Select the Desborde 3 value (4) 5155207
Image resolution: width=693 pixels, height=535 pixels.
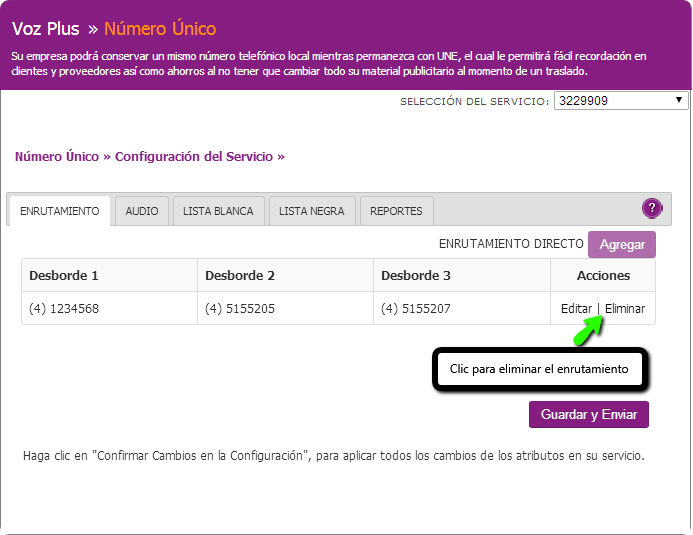point(416,308)
